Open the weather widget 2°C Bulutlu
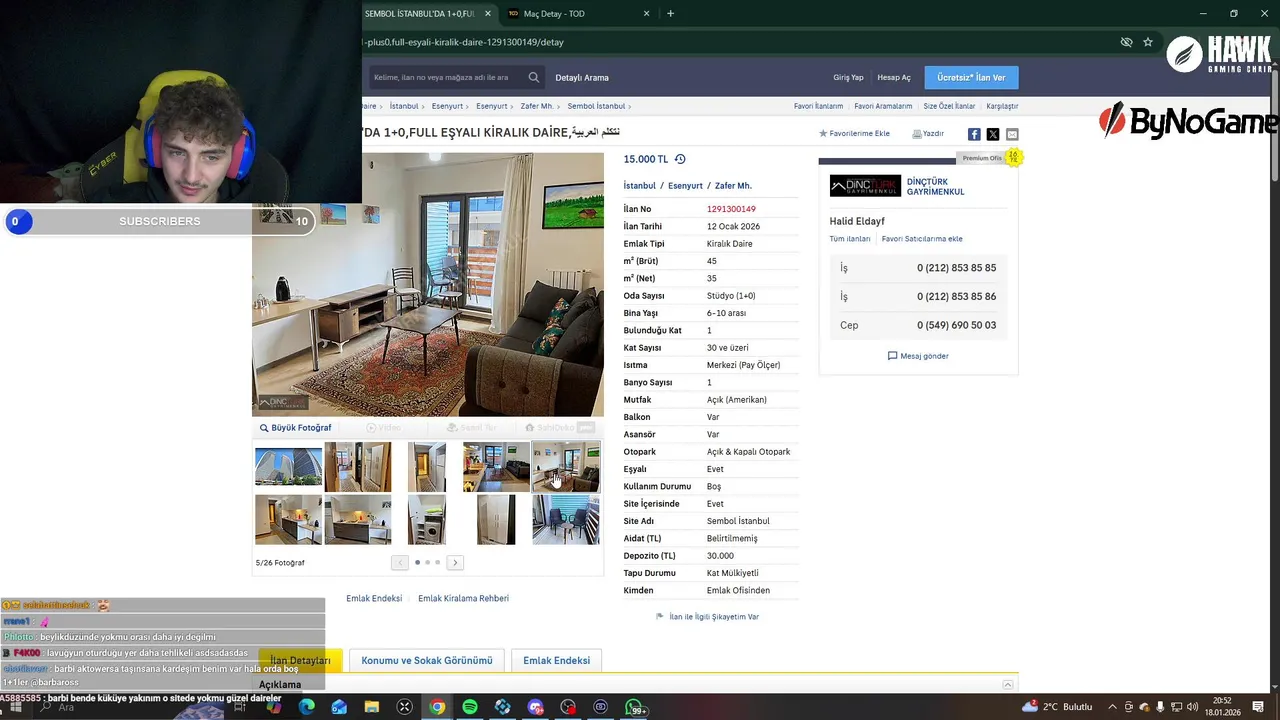This screenshot has height=720, width=1280. pyautogui.click(x=1057, y=707)
